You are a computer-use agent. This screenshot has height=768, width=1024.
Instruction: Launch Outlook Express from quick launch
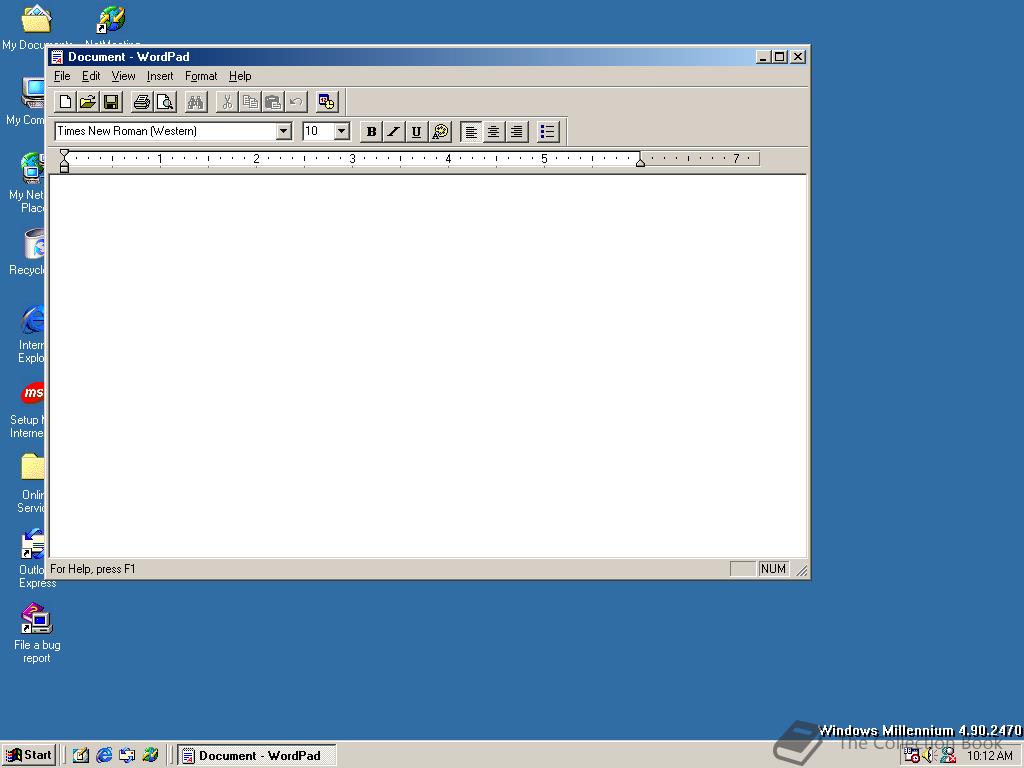click(x=127, y=756)
